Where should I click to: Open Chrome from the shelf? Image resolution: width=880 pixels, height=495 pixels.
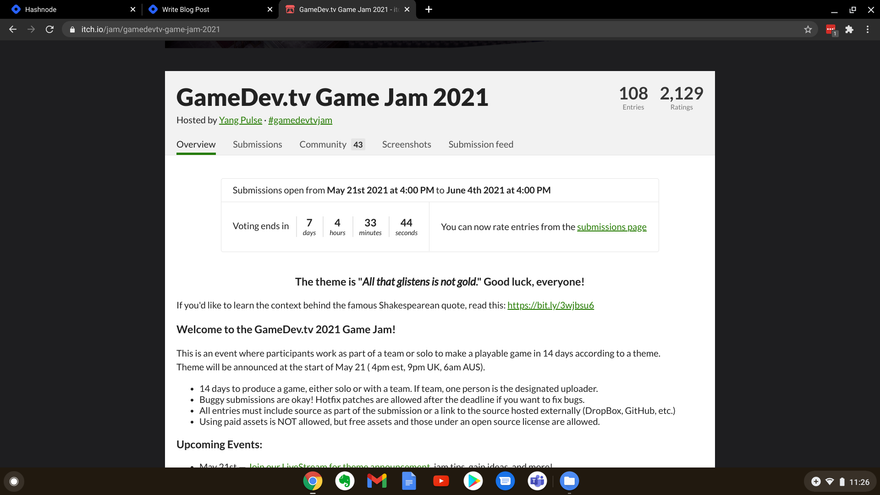(x=313, y=481)
